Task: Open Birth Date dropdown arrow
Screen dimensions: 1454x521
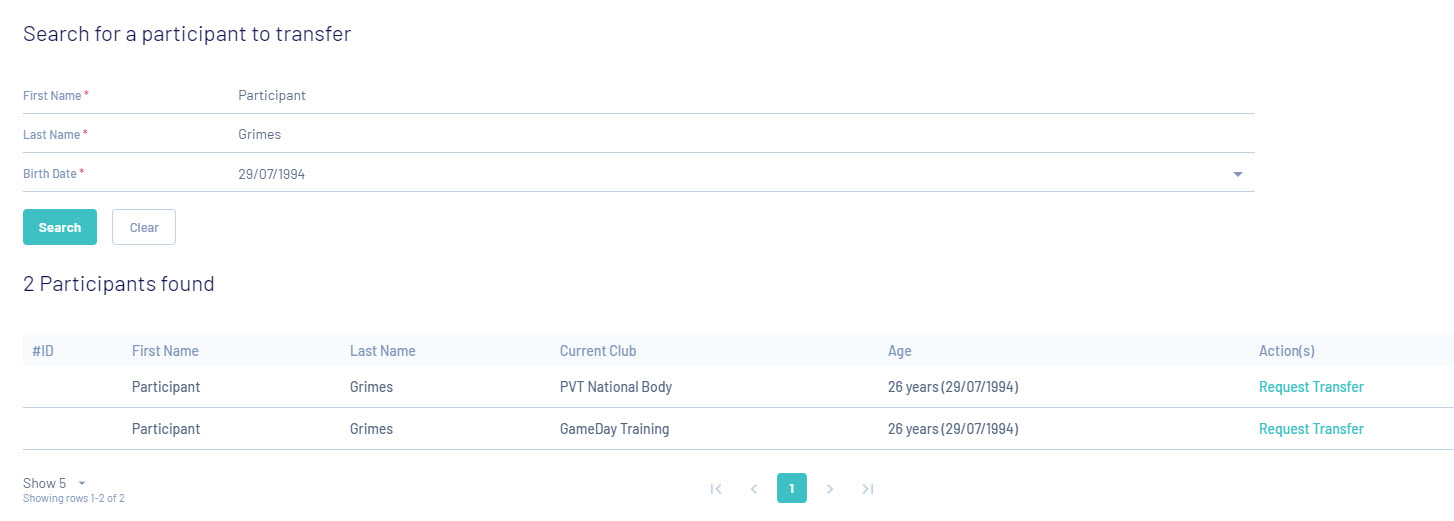Action: [1237, 174]
